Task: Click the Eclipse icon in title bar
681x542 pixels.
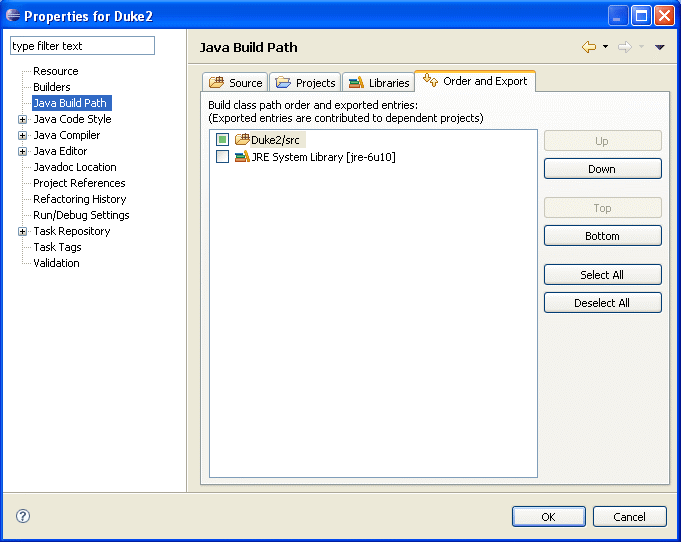Action: click(x=13, y=16)
